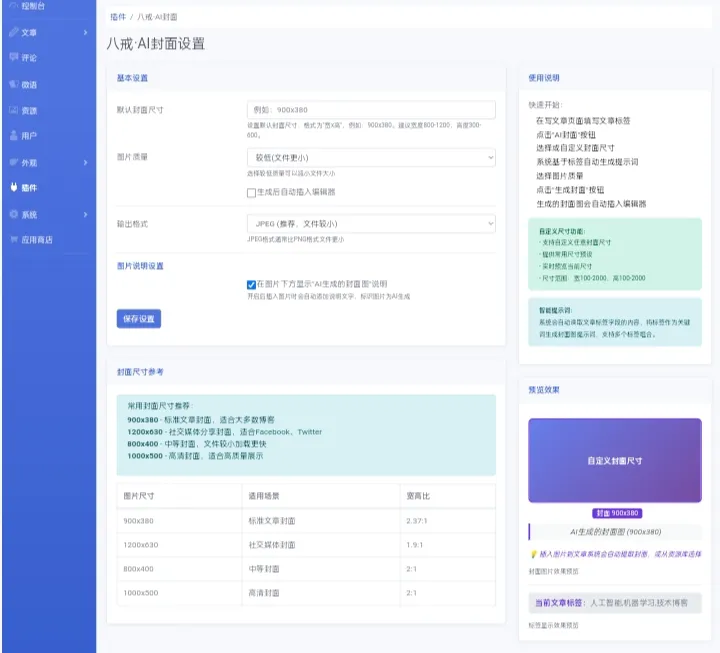Click the 1.9:1 ratio cell
The height and width of the screenshot is (653, 720).
[x=415, y=545]
